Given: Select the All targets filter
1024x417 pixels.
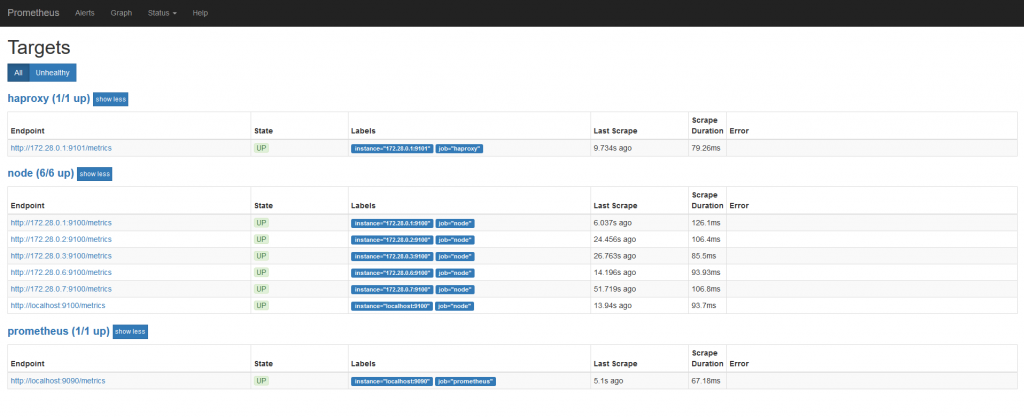Looking at the screenshot, I should [x=18, y=72].
